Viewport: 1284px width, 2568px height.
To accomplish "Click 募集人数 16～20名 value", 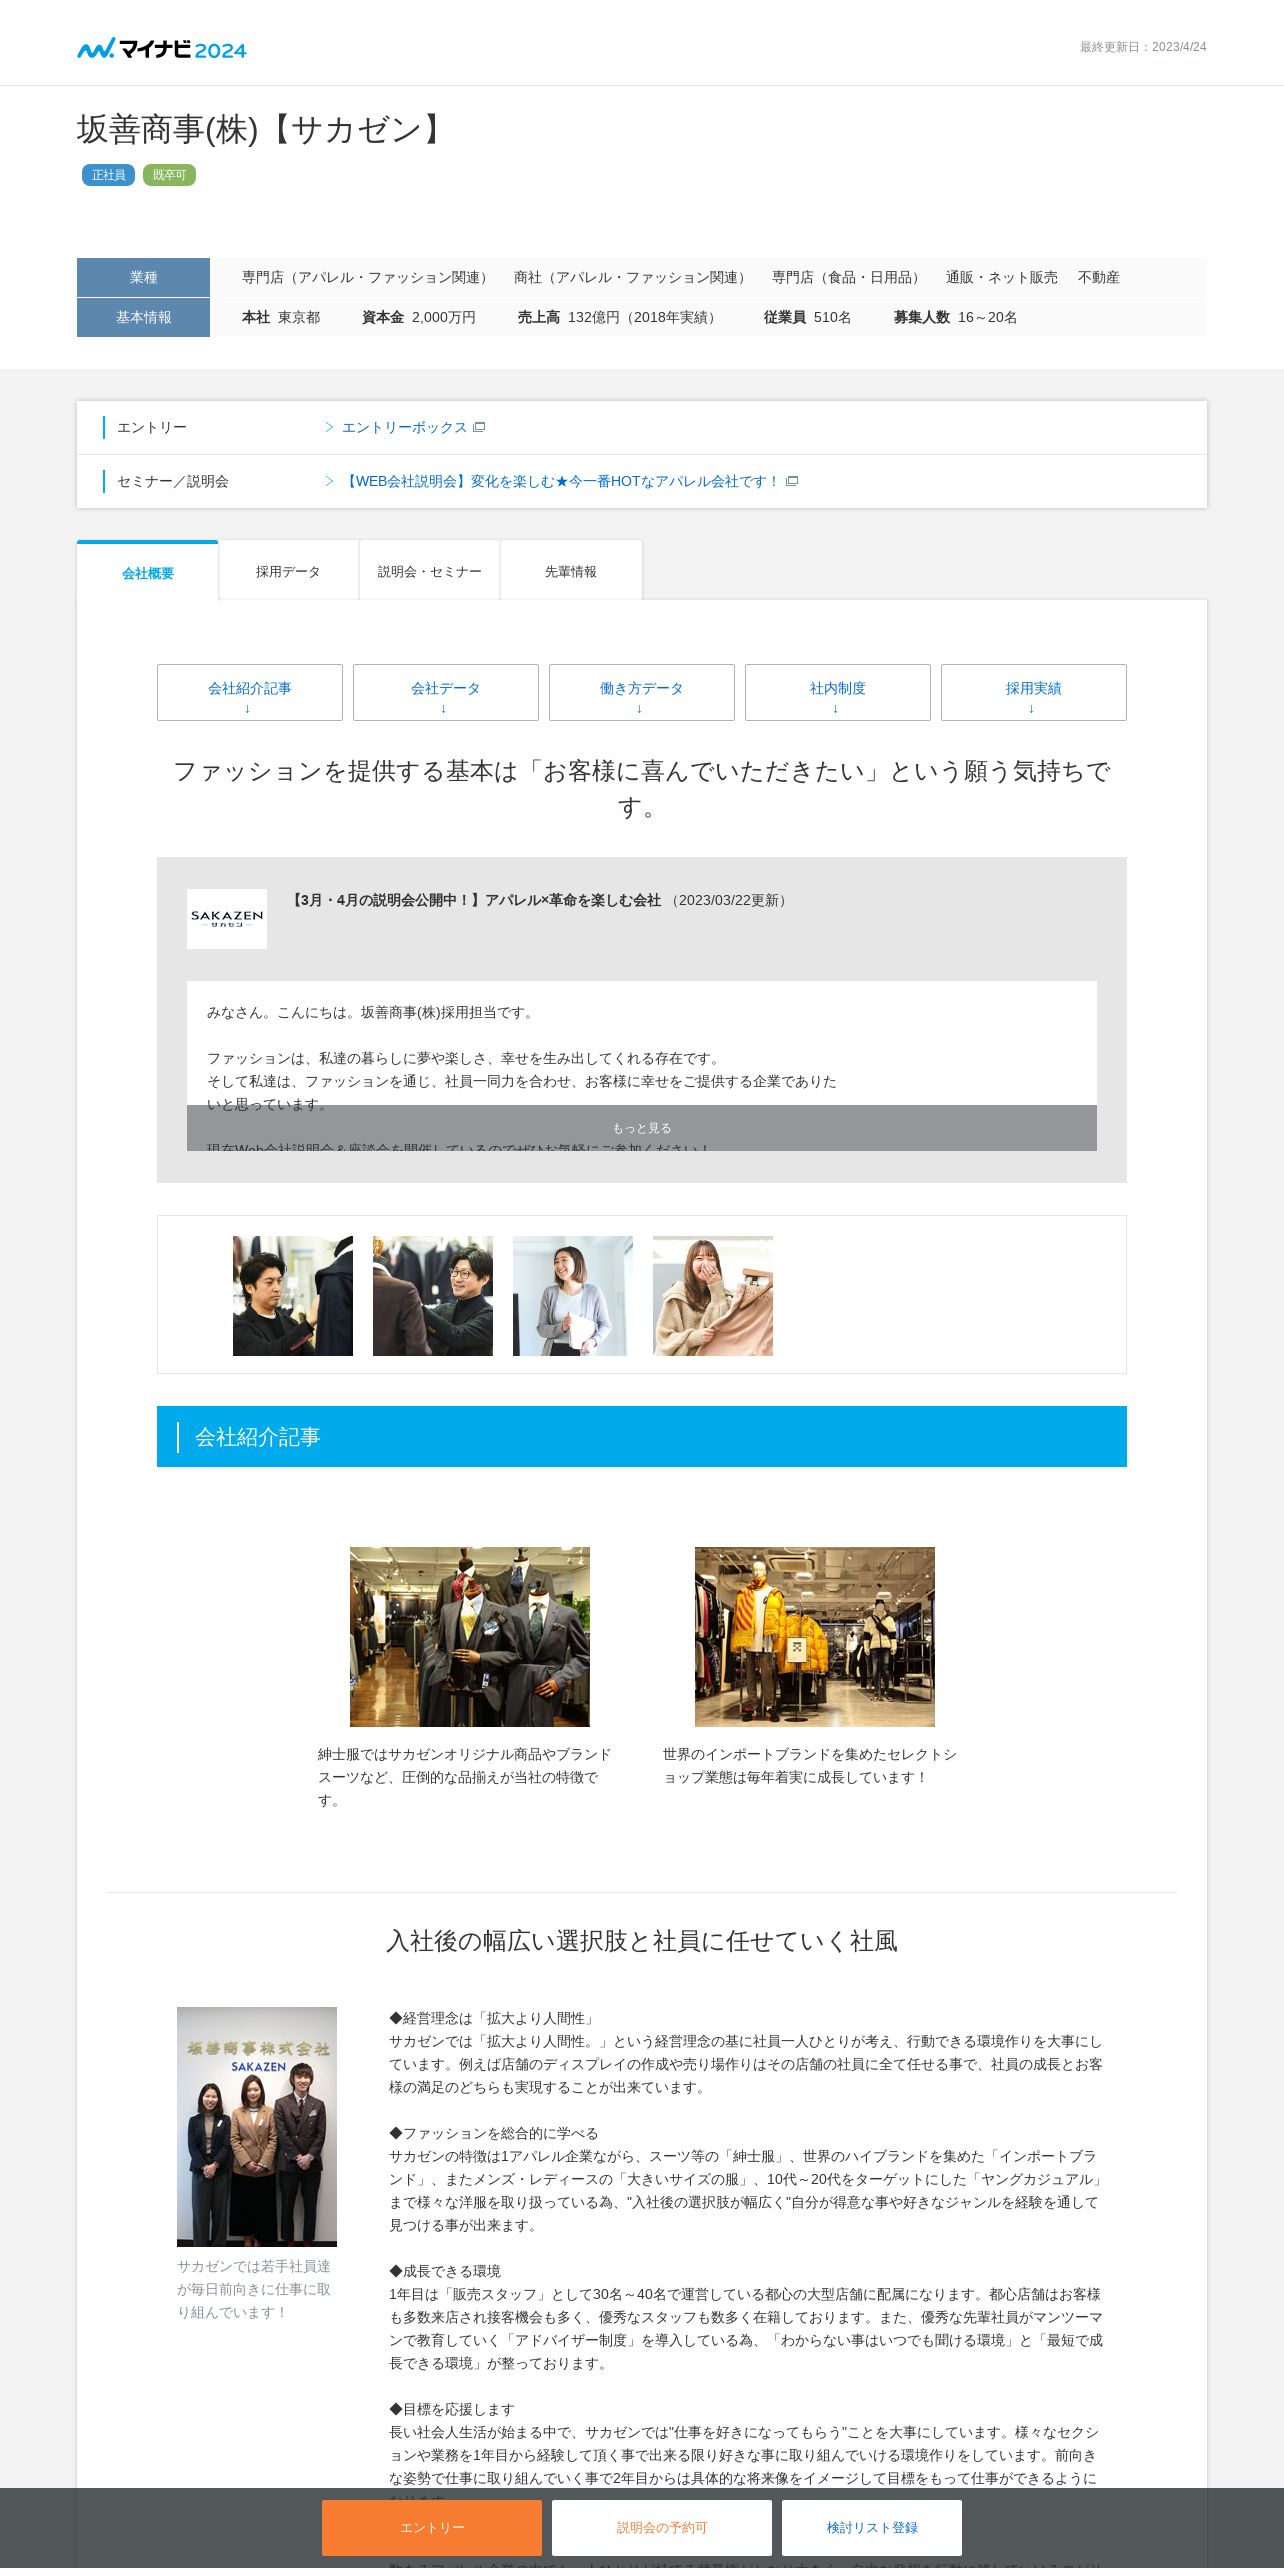I will (x=955, y=317).
